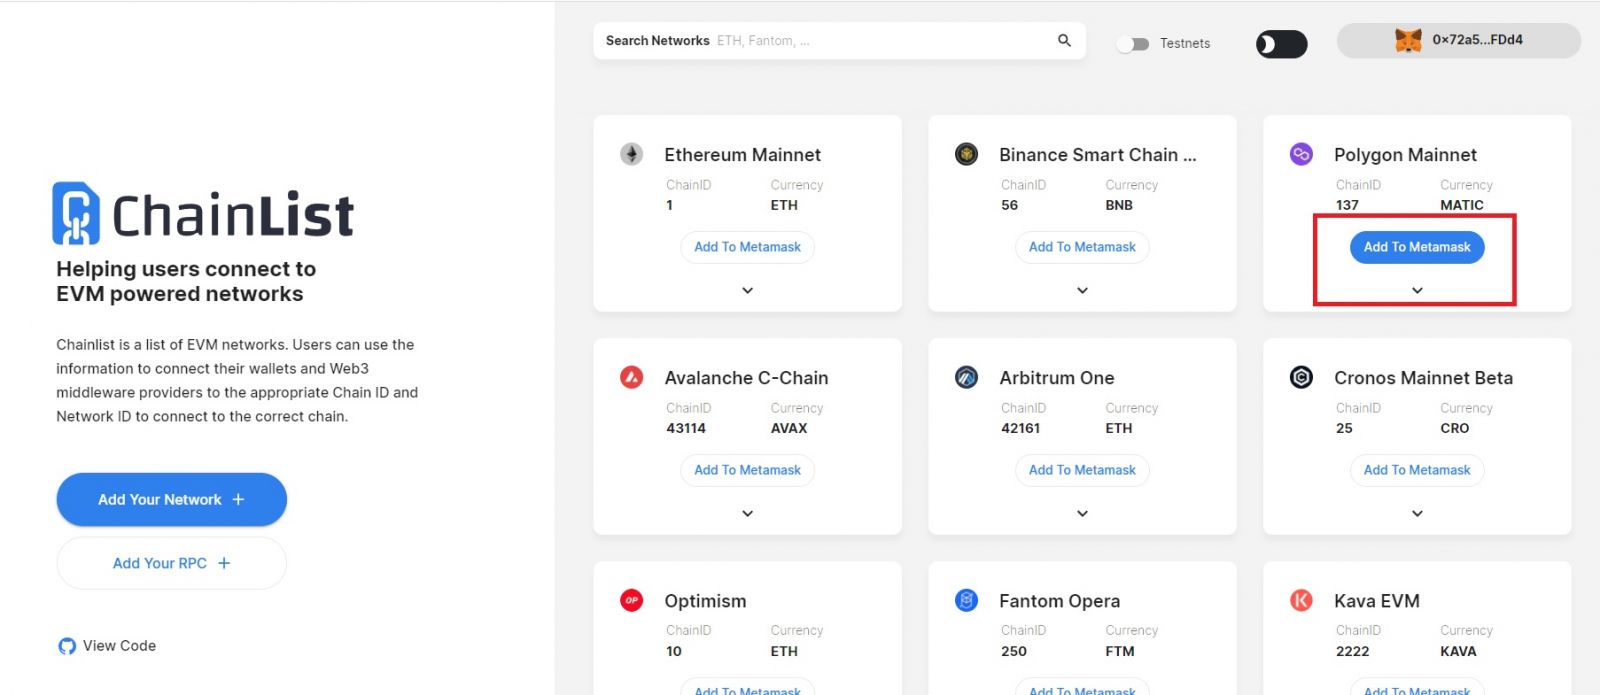Viewport: 1600px width, 695px height.
Task: Expand the Arbitrum One card details
Action: click(1082, 513)
